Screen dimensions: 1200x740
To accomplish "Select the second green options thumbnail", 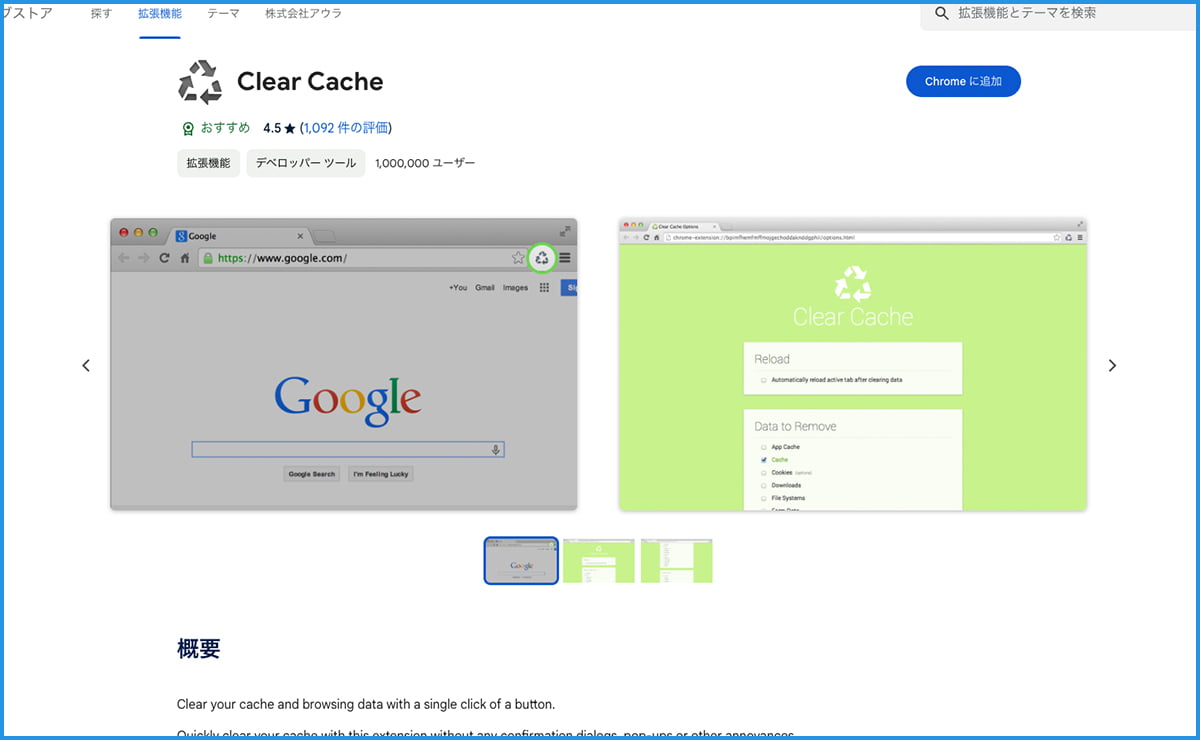I will tap(598, 561).
